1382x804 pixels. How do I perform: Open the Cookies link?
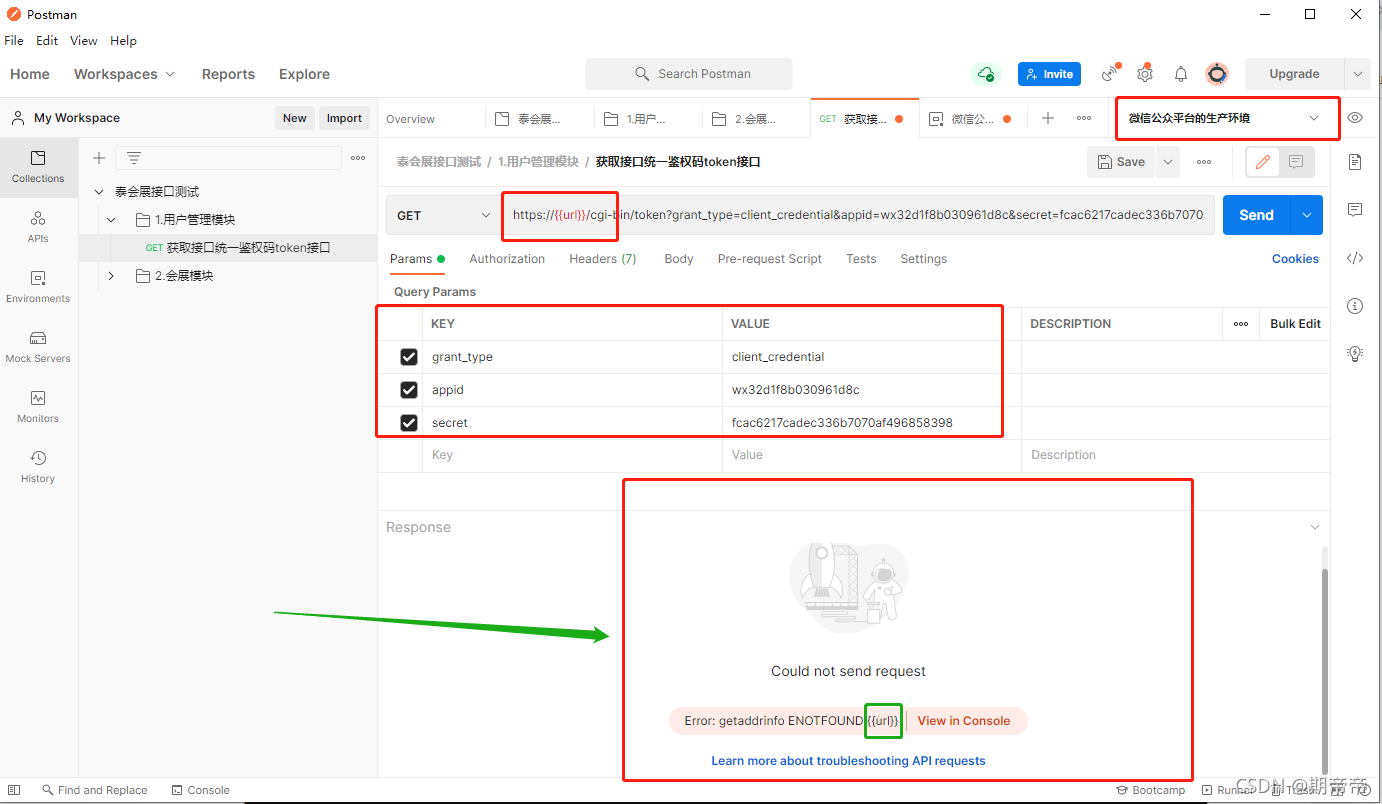click(1295, 259)
